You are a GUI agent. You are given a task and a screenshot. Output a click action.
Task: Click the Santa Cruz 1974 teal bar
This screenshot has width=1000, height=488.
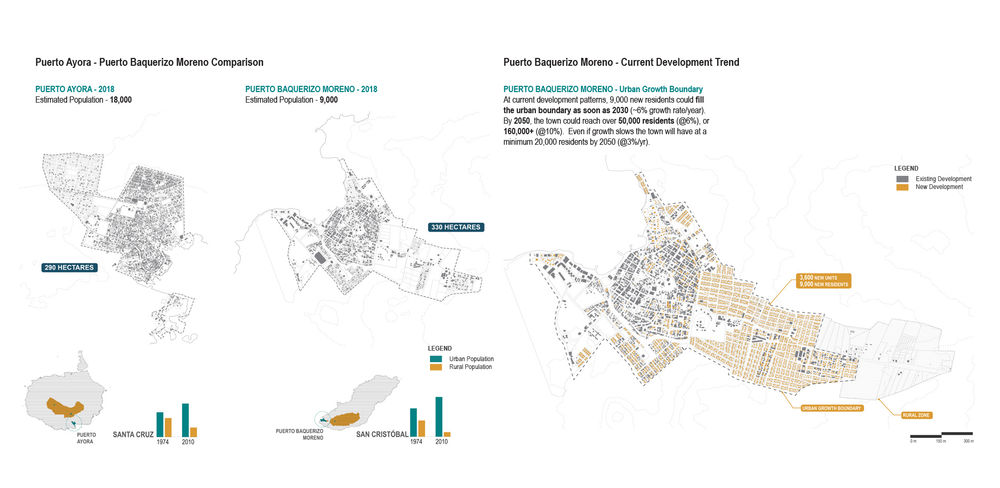pyautogui.click(x=160, y=424)
